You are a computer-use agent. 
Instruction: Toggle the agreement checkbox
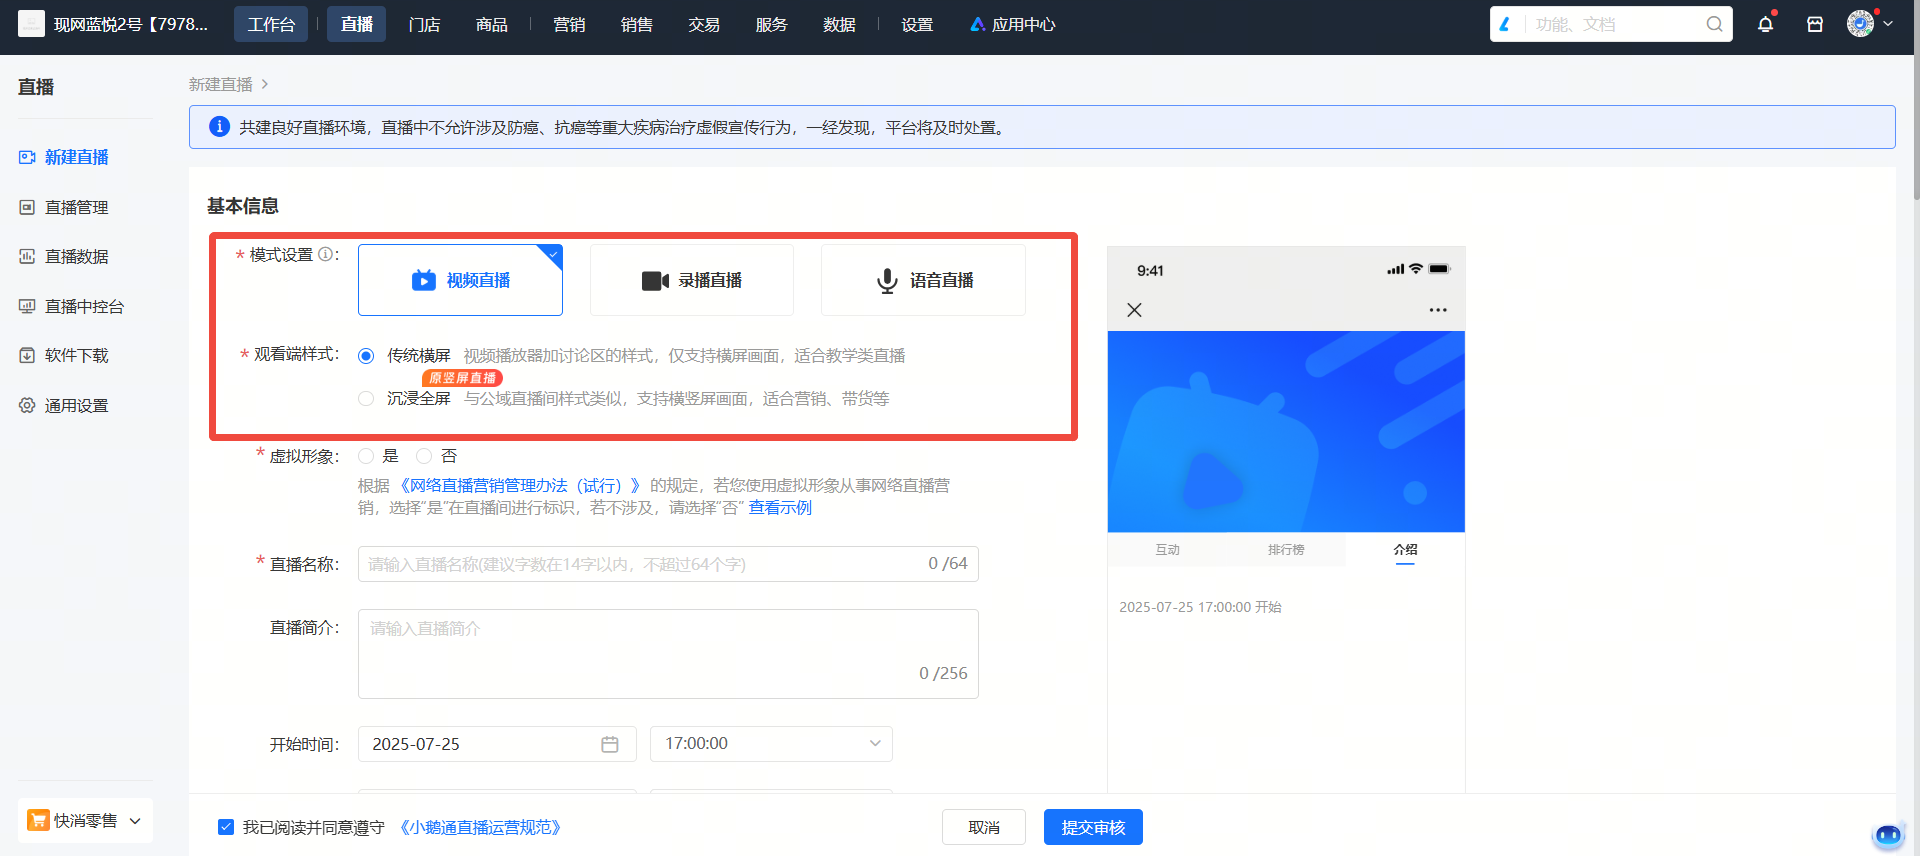226,827
